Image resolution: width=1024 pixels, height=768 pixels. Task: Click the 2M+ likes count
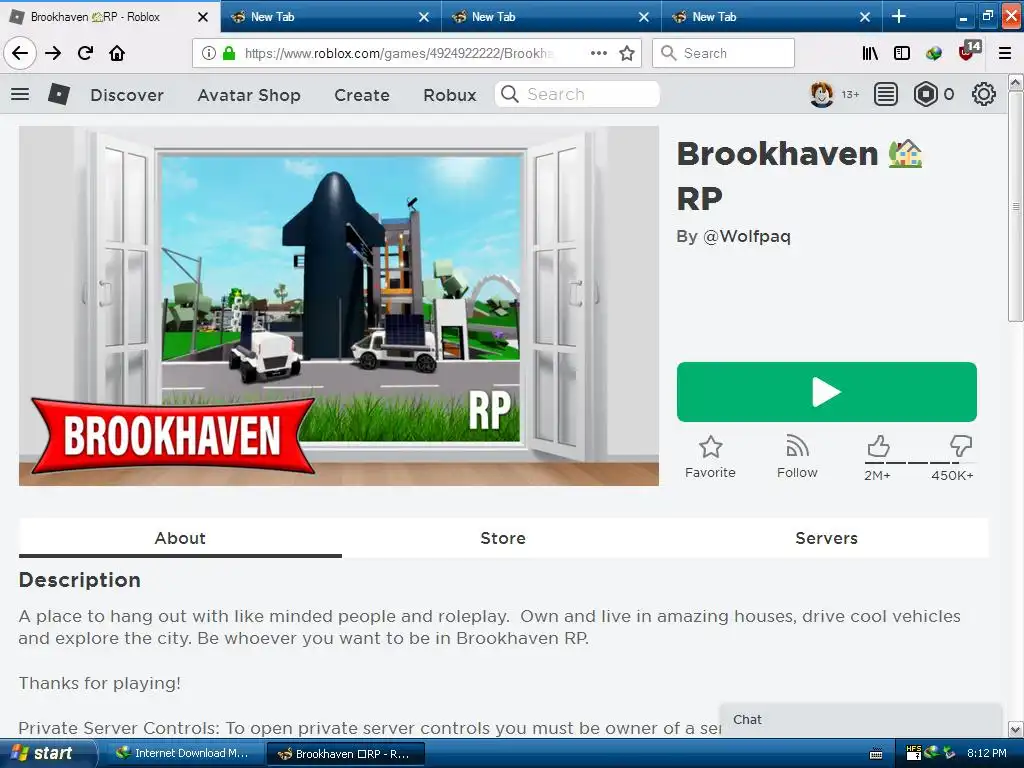point(877,475)
